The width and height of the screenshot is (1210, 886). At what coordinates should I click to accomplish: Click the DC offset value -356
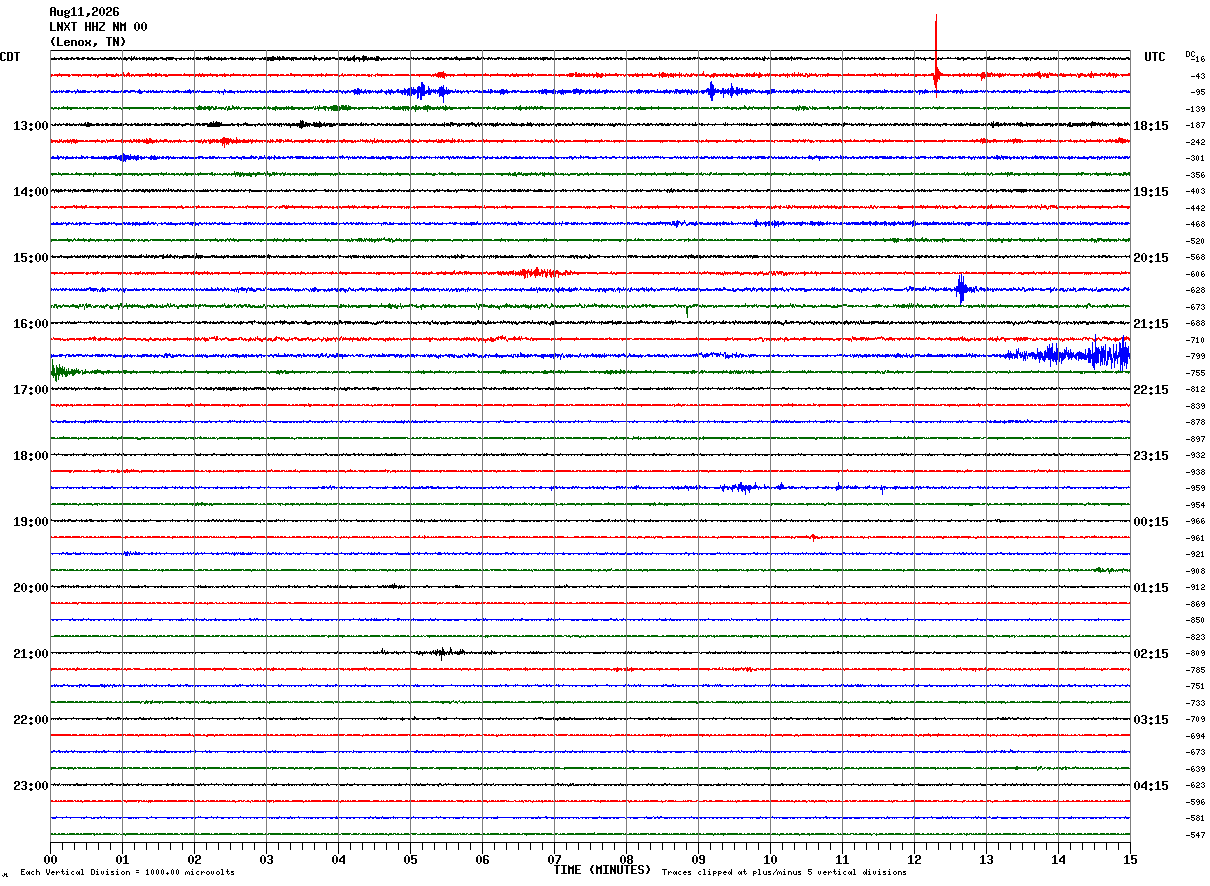point(1195,175)
